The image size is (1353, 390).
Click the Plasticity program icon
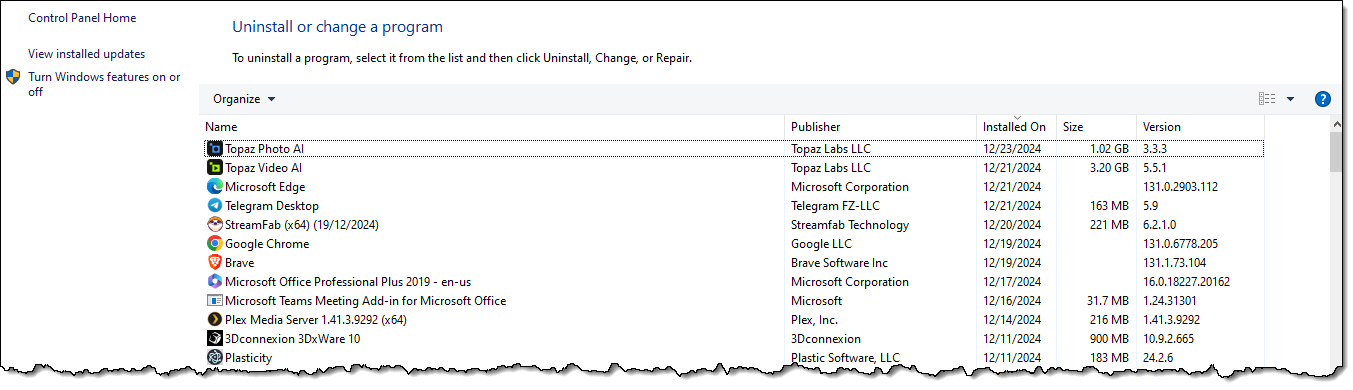point(214,358)
